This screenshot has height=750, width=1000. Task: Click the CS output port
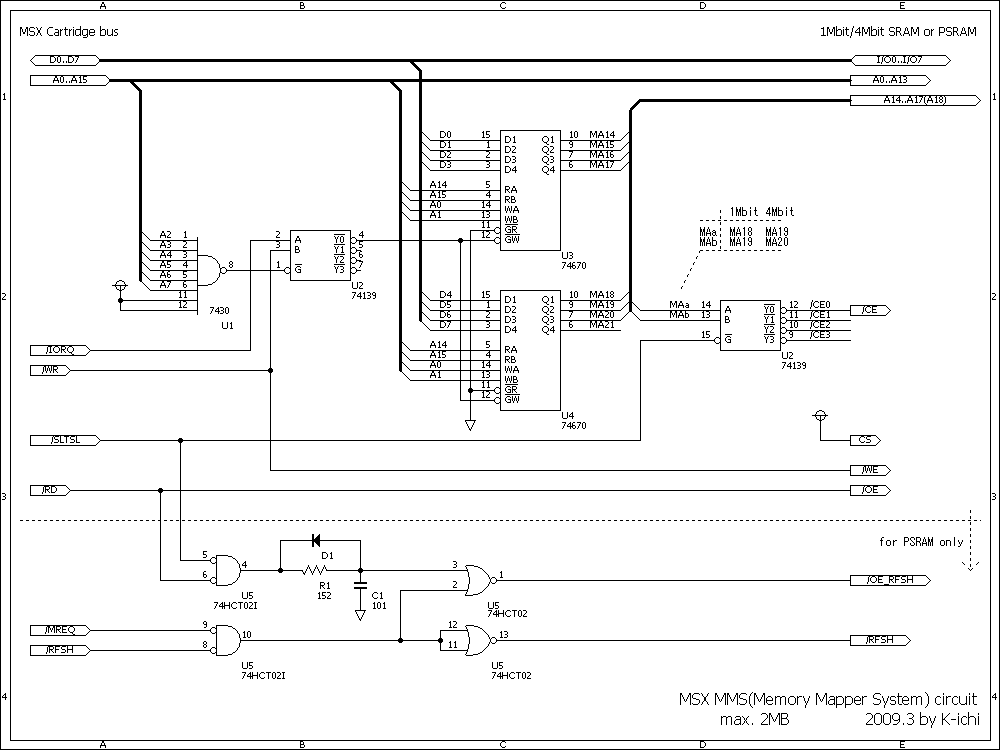[x=869, y=440]
